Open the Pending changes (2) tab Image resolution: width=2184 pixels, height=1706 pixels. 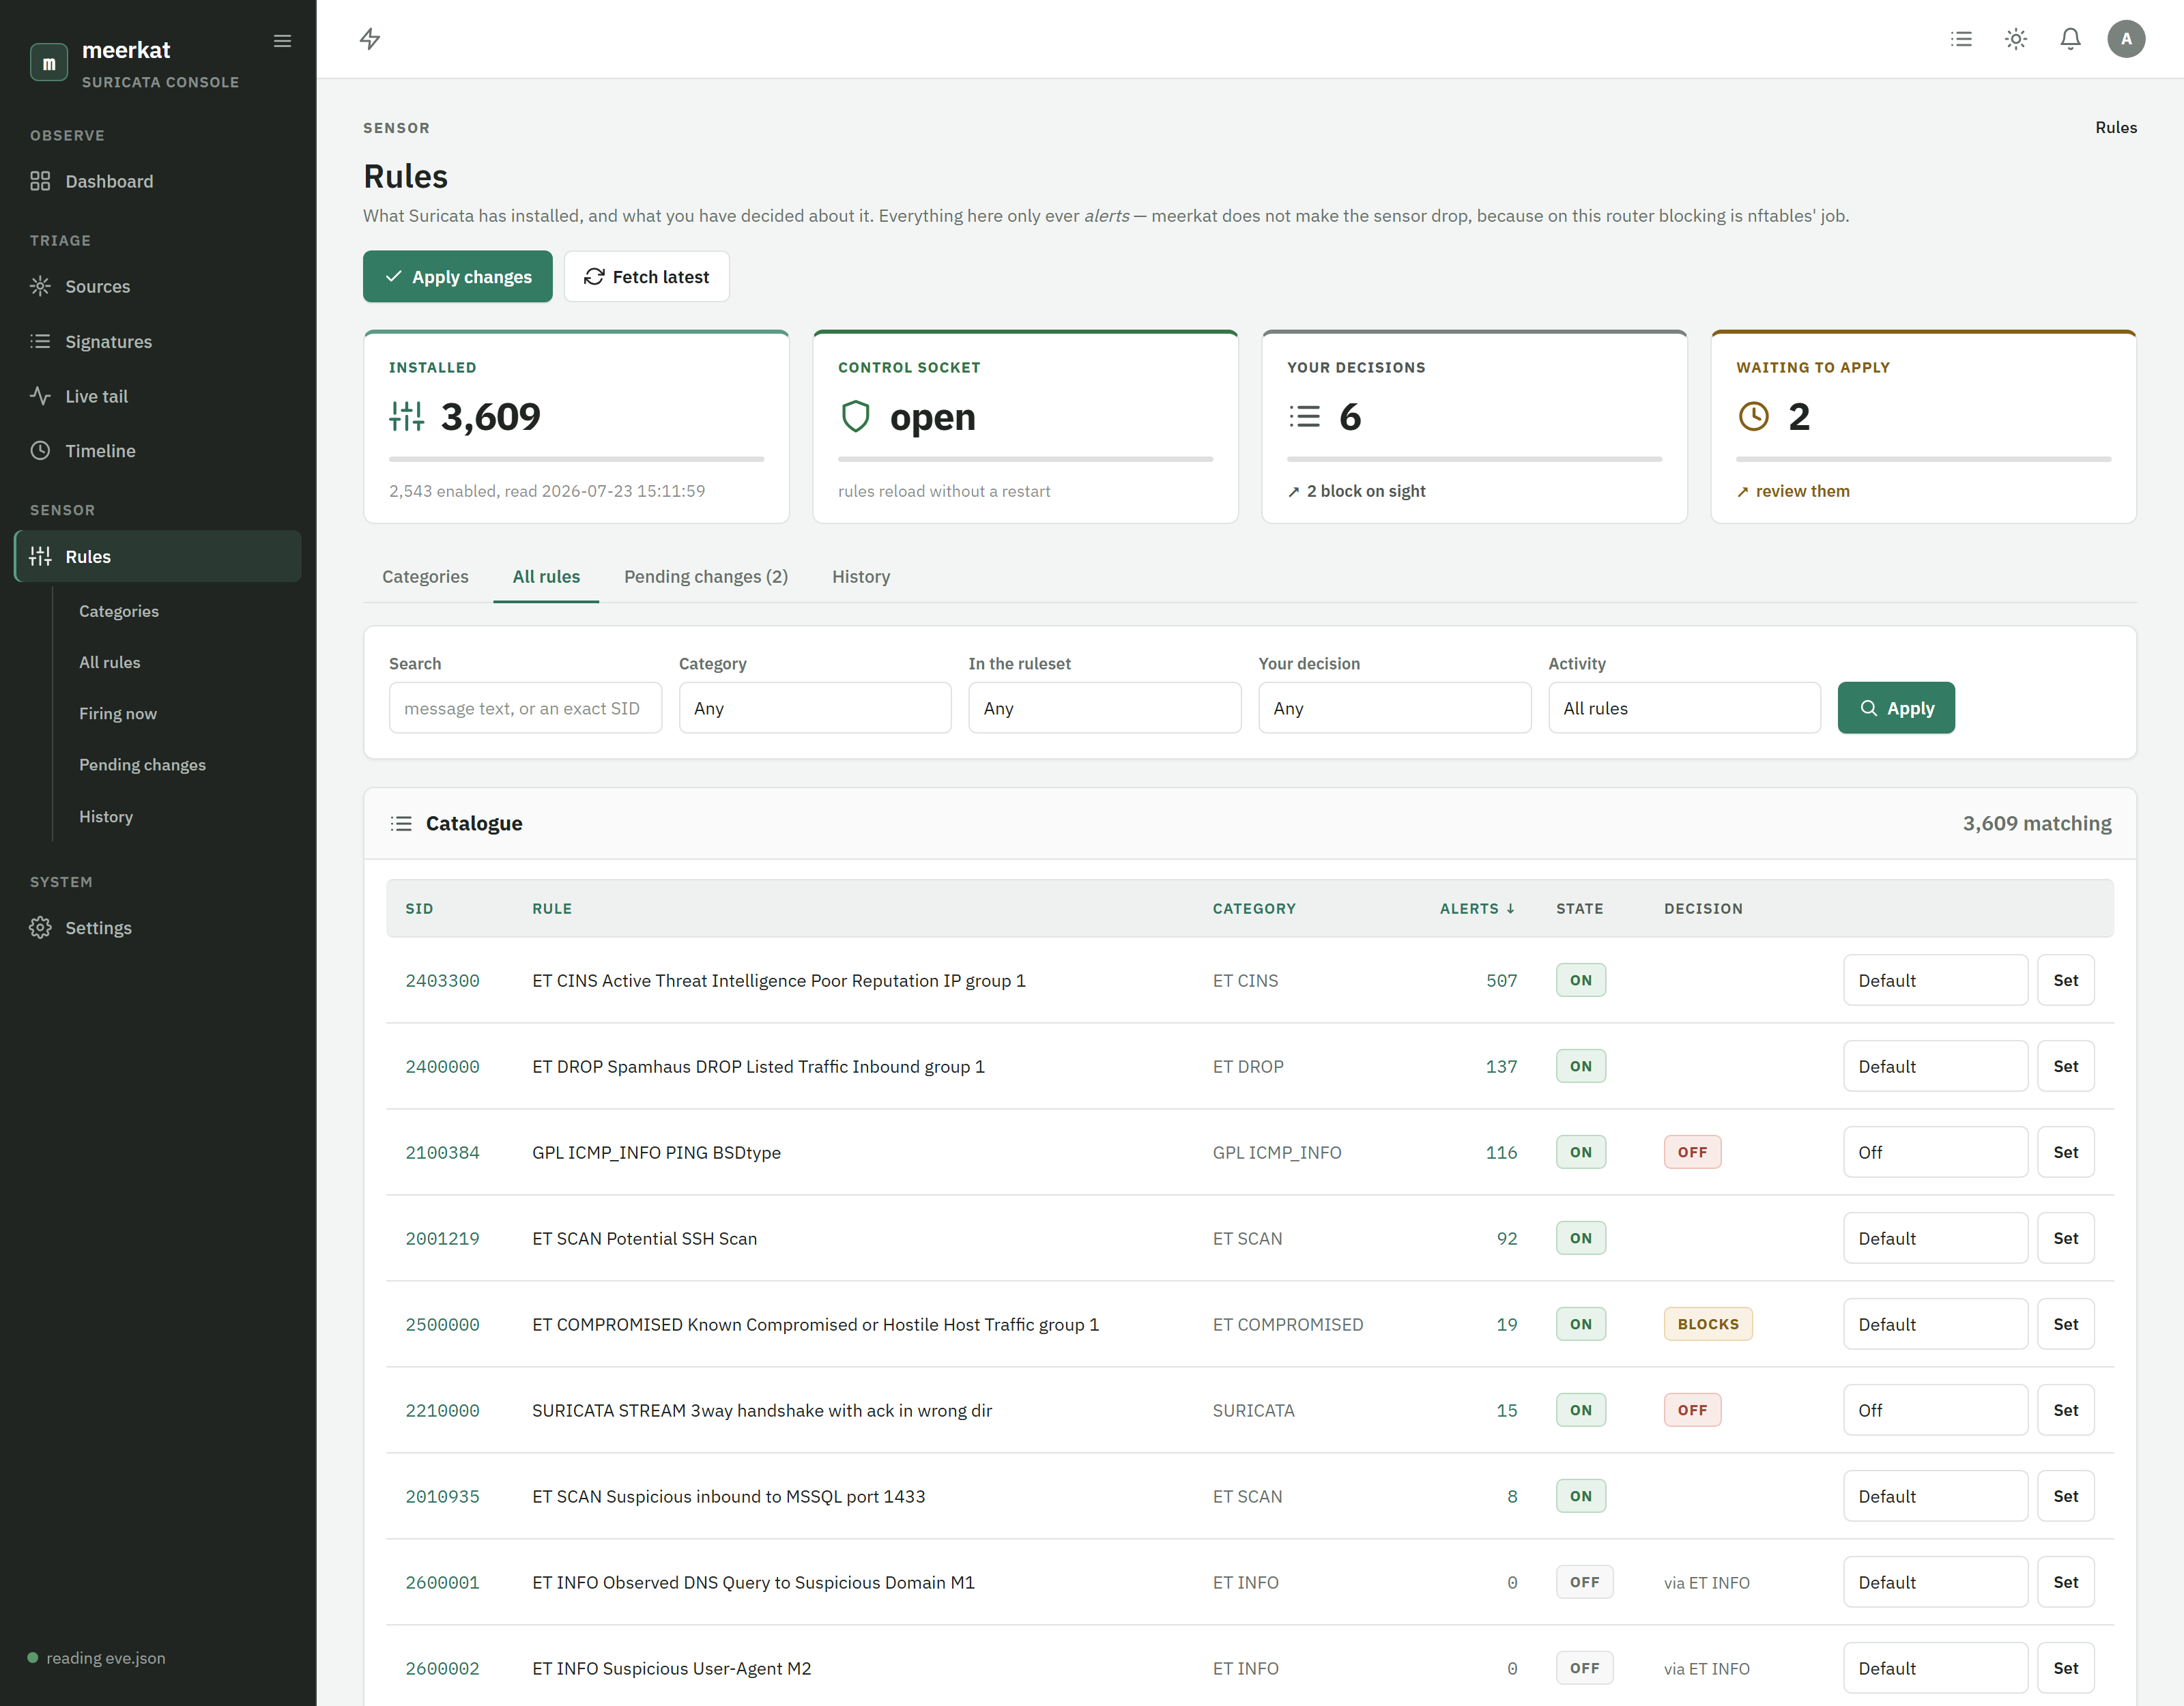pos(706,576)
